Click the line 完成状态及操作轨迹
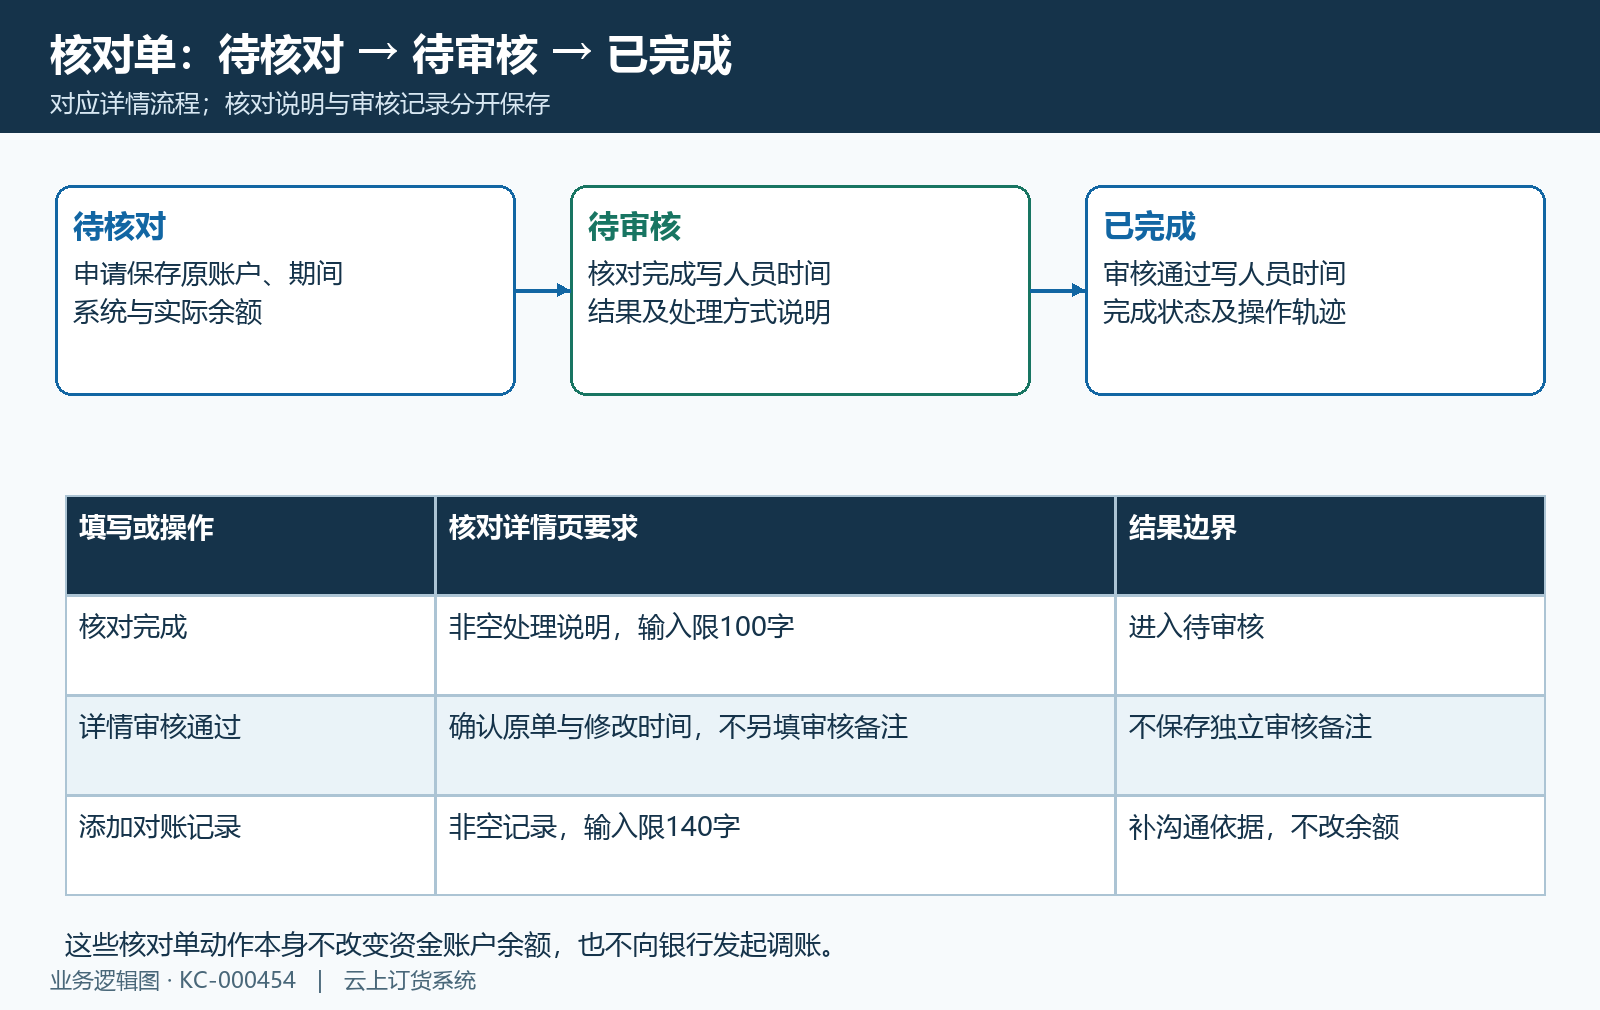1600x1010 pixels. click(x=1224, y=312)
